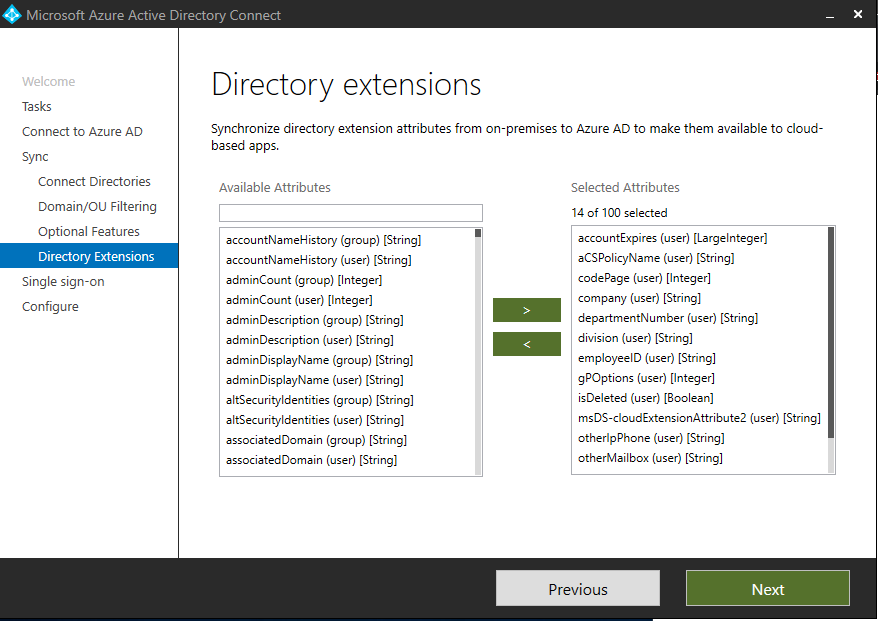Open the Optional Features step
This screenshot has height=621, width=878.
(89, 231)
